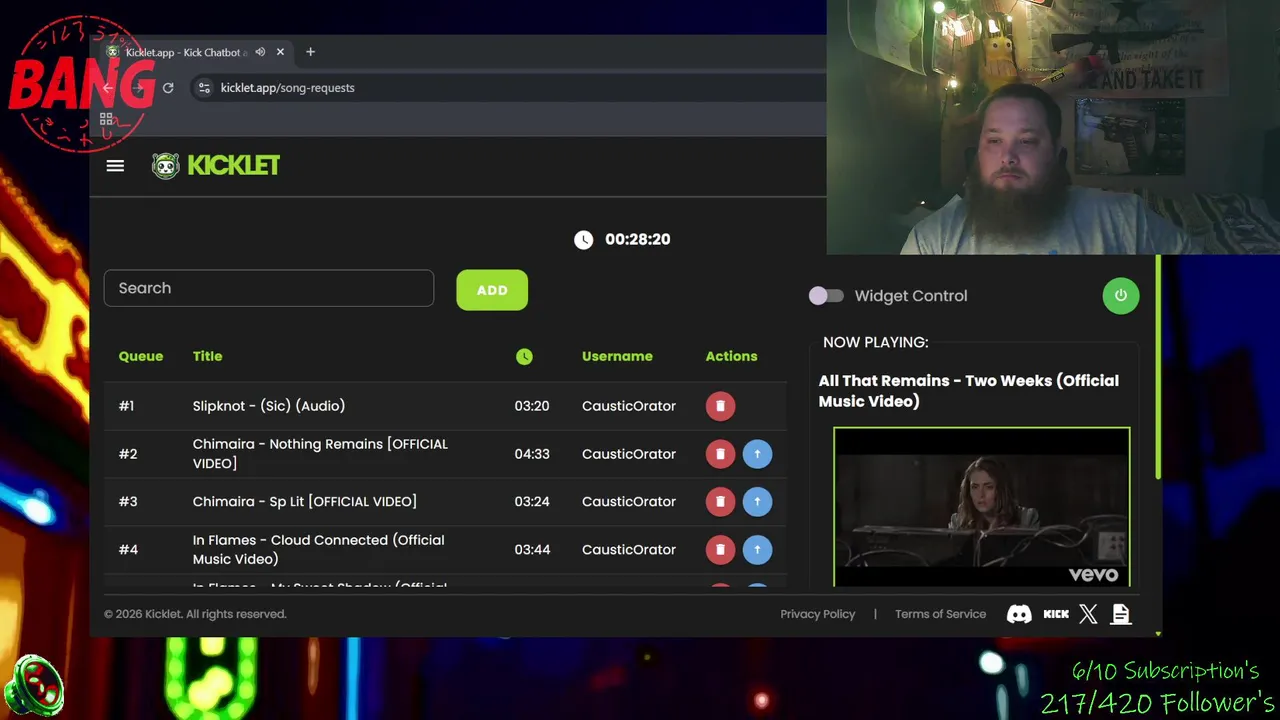Delete Chimaira - Sp Lit from queue

click(x=720, y=502)
